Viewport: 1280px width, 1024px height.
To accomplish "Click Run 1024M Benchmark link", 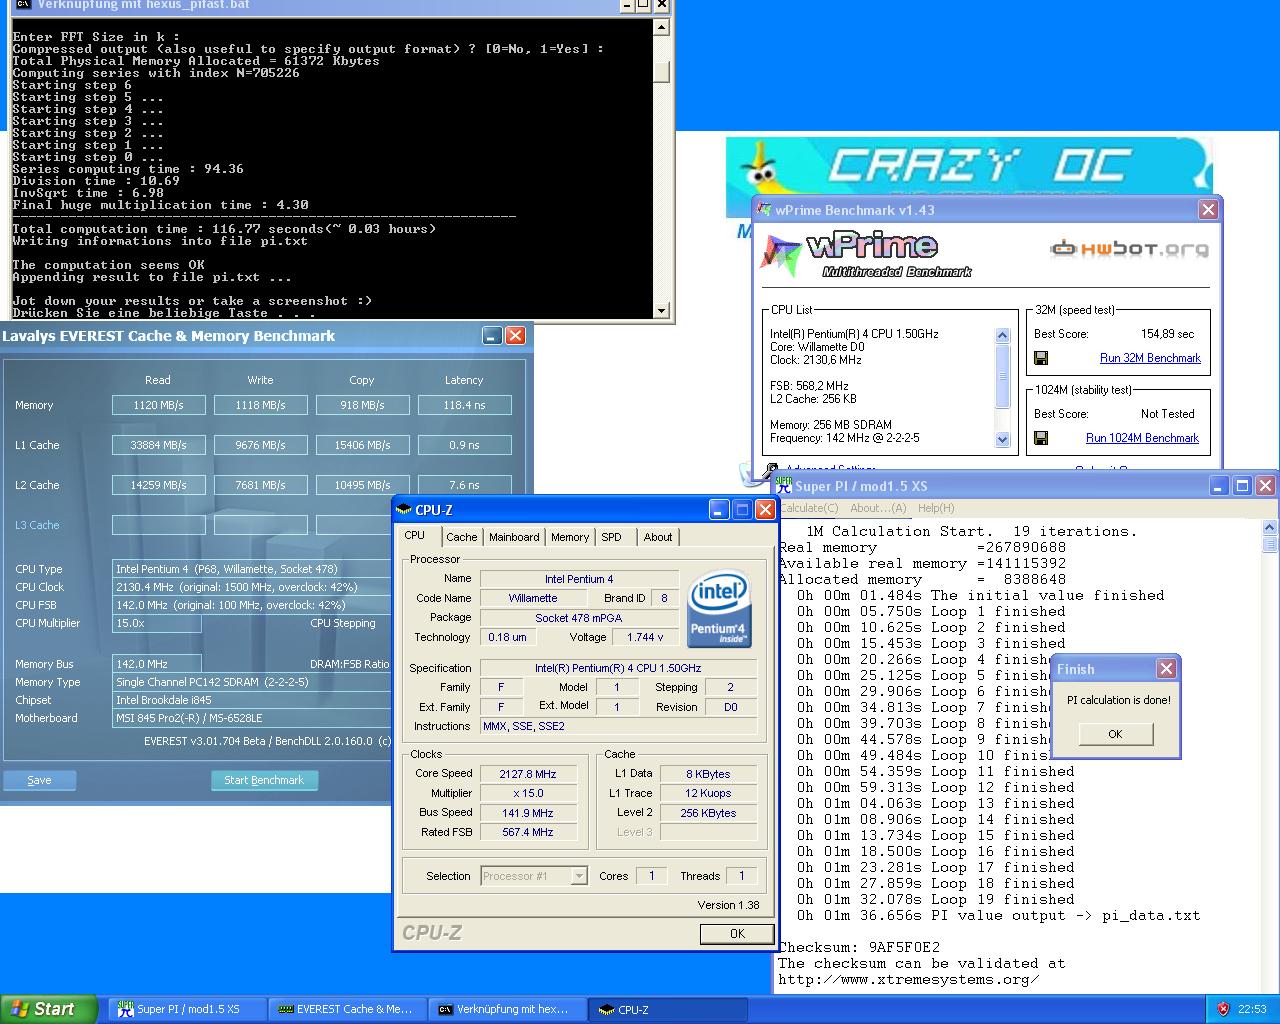I will click(1142, 438).
